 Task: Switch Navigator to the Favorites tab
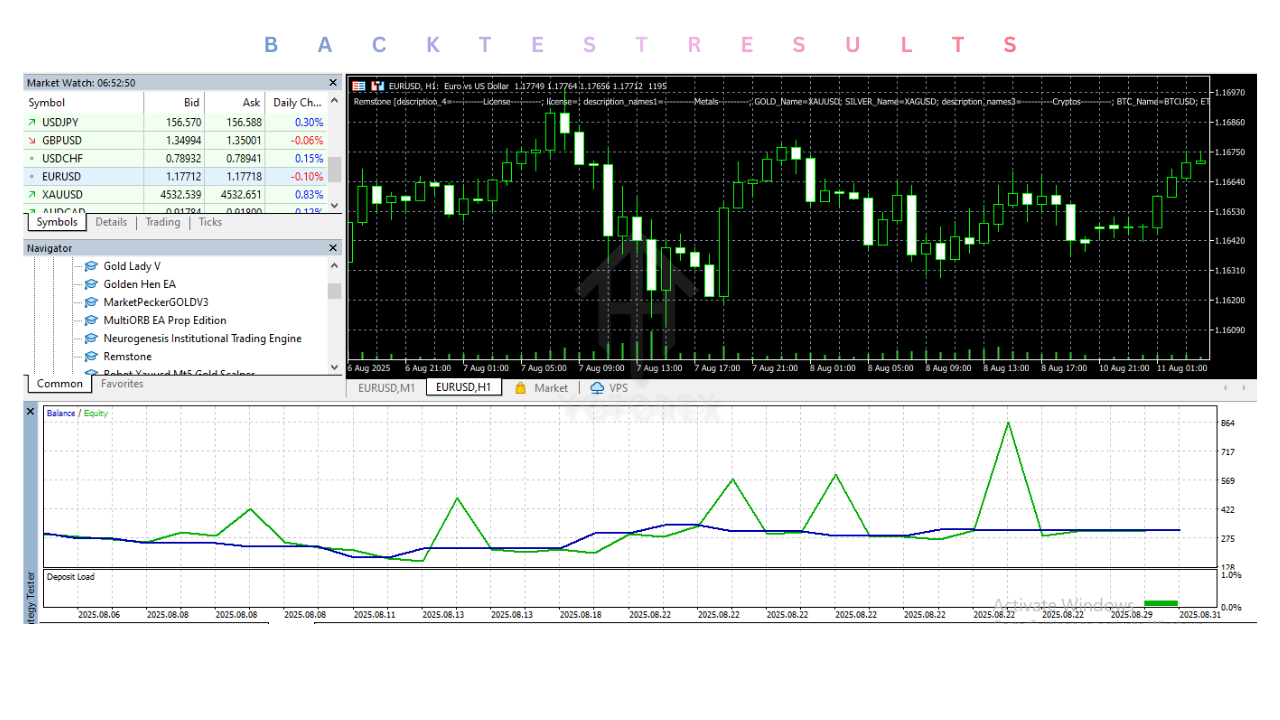[x=122, y=384]
